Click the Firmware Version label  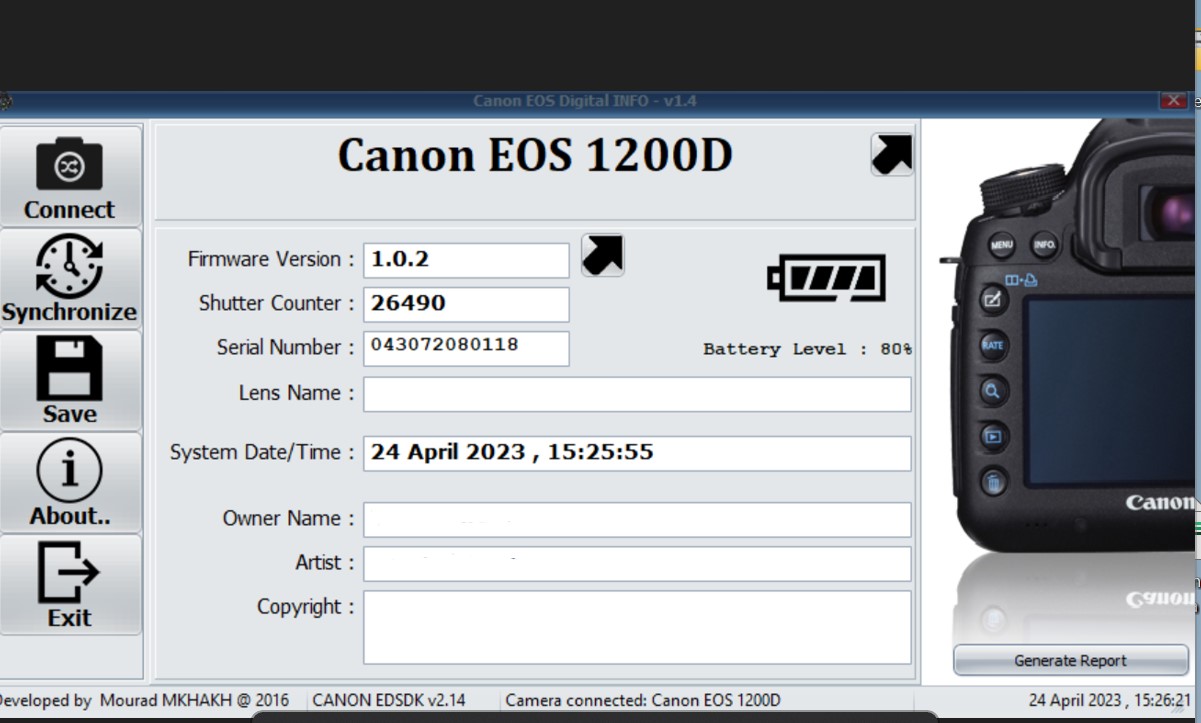click(271, 259)
